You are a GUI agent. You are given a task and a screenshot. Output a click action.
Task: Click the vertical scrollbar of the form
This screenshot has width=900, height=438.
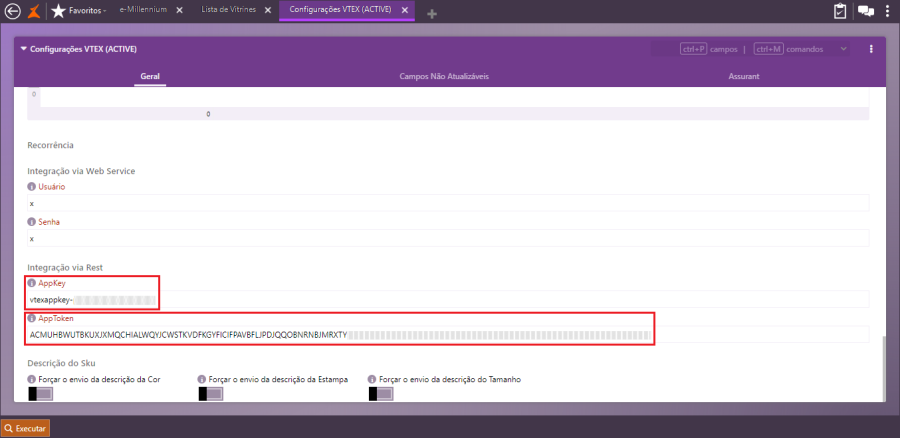pos(884,369)
